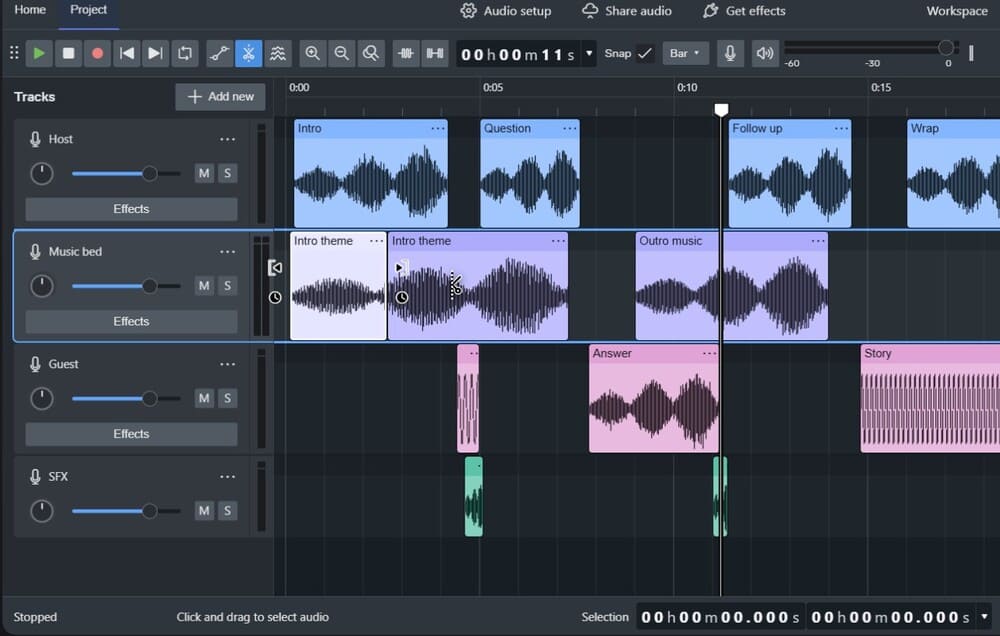
Task: Open Effects for the Host track
Action: pyautogui.click(x=131, y=209)
